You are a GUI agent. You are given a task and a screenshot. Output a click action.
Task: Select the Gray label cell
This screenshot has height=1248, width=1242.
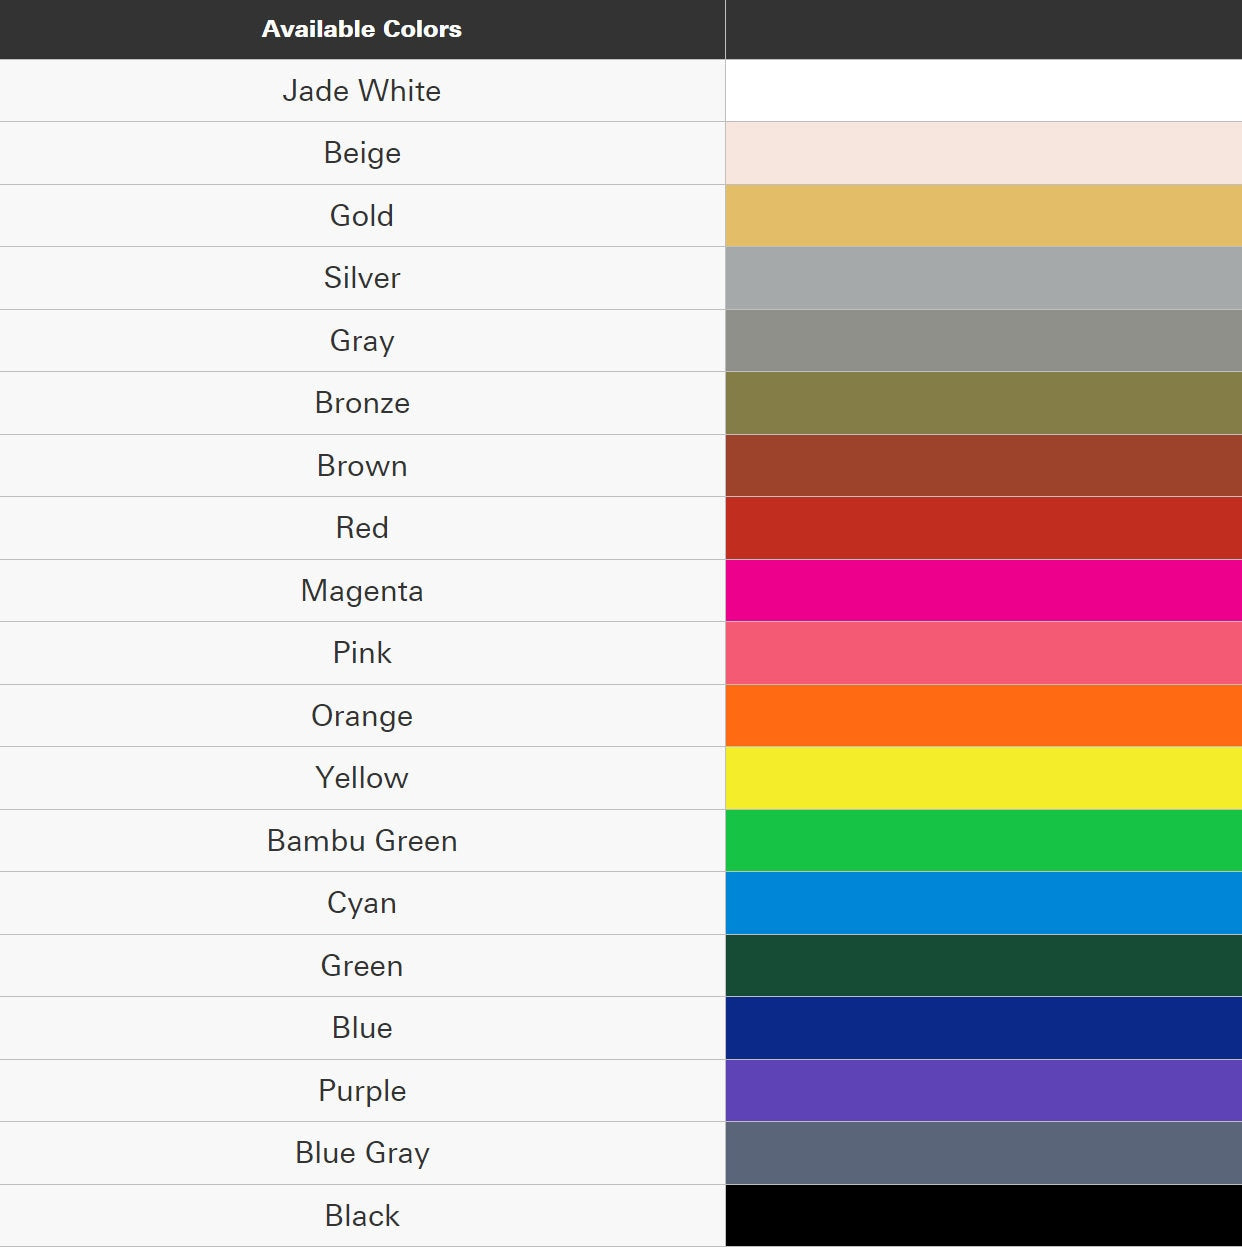click(362, 341)
